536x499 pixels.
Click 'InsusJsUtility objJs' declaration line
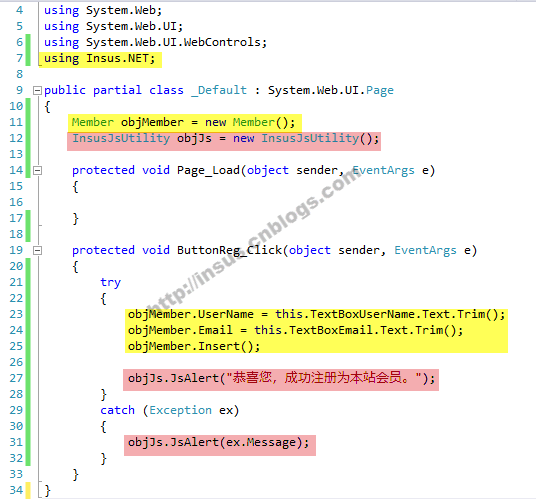[225, 138]
